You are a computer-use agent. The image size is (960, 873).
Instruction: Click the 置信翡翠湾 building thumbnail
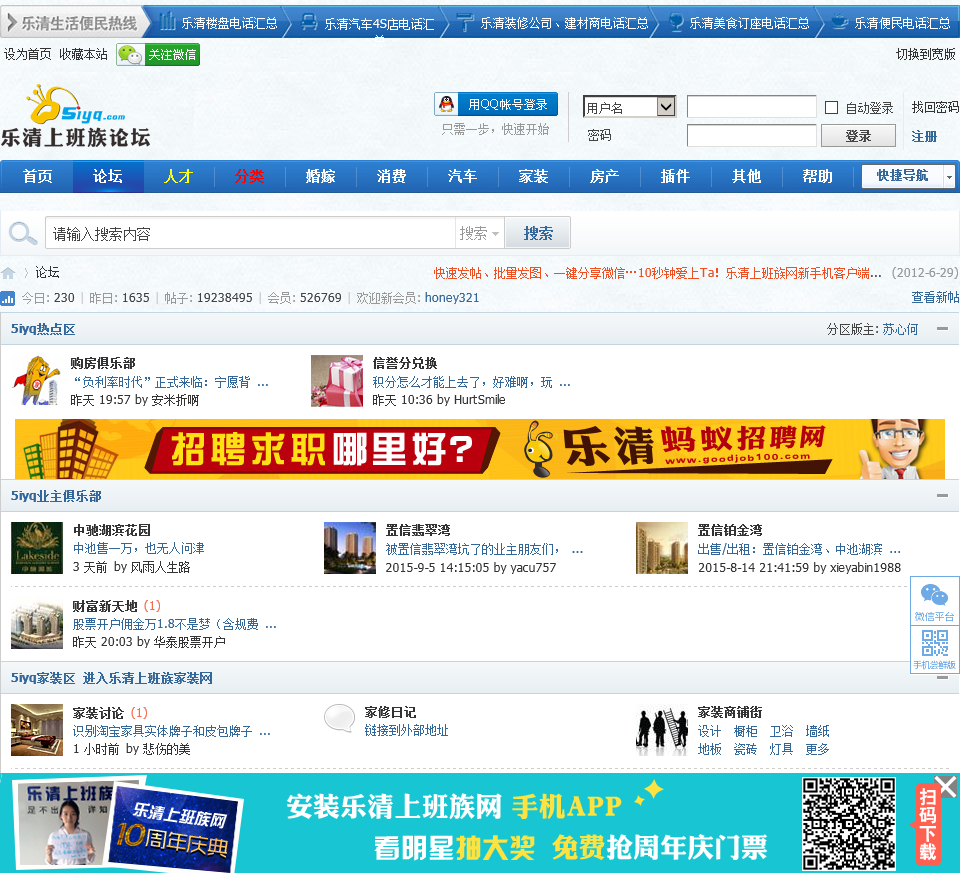coord(350,547)
